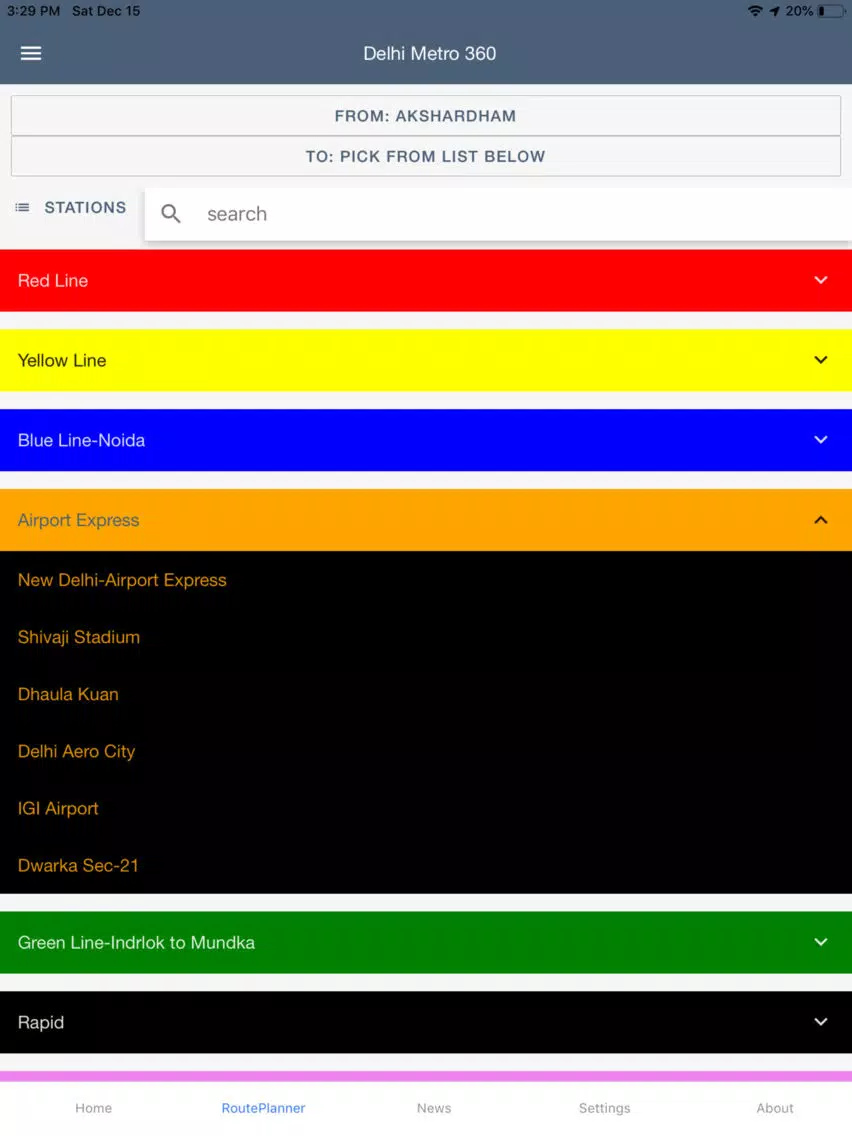
Task: Expand the Rapid line chevron
Action: [x=820, y=1022]
